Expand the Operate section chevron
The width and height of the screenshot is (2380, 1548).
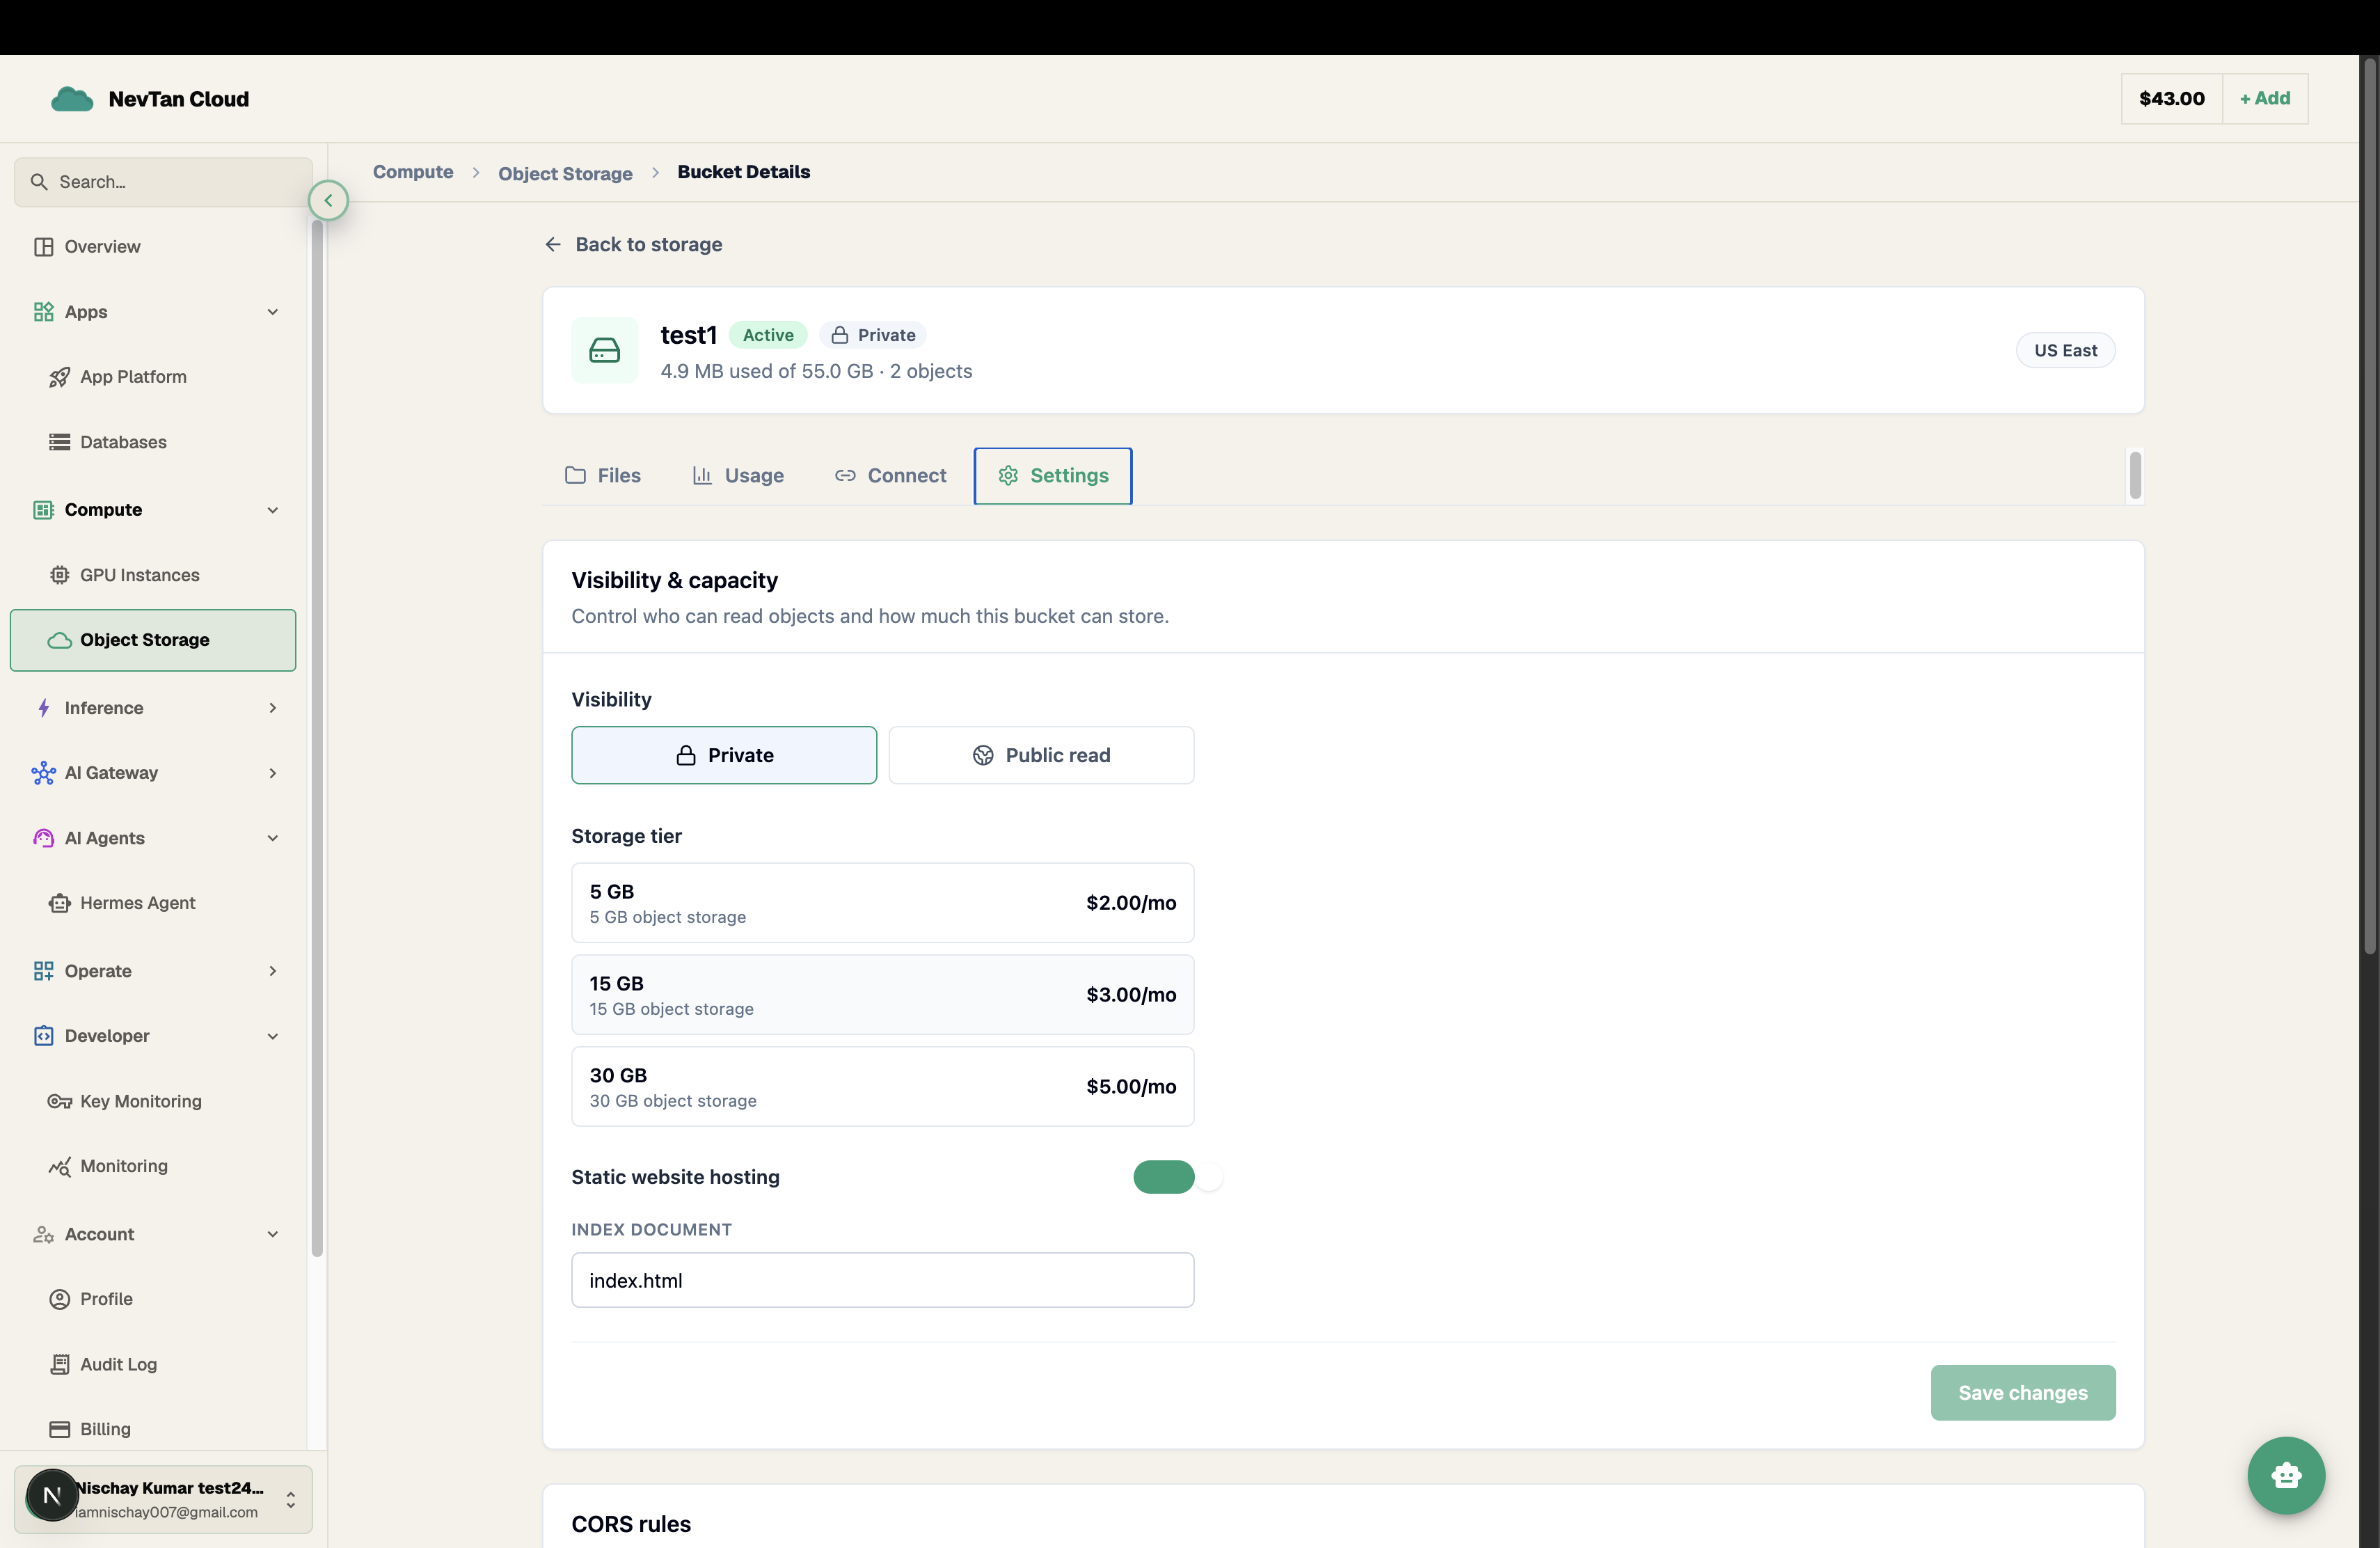tap(273, 971)
